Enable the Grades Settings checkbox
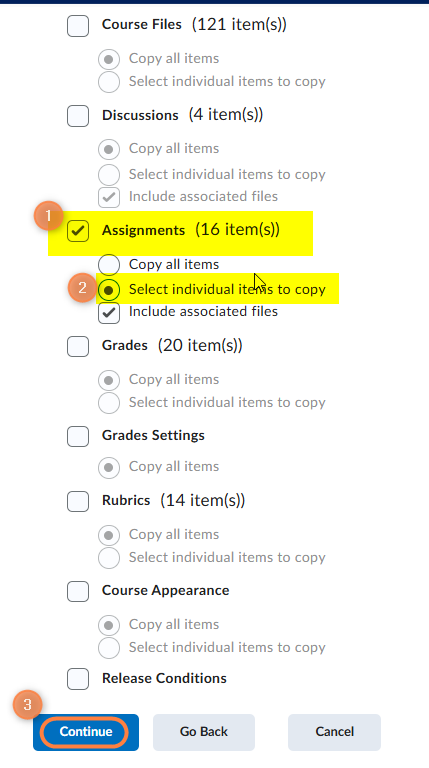This screenshot has height=768, width=429. pyautogui.click(x=78, y=436)
